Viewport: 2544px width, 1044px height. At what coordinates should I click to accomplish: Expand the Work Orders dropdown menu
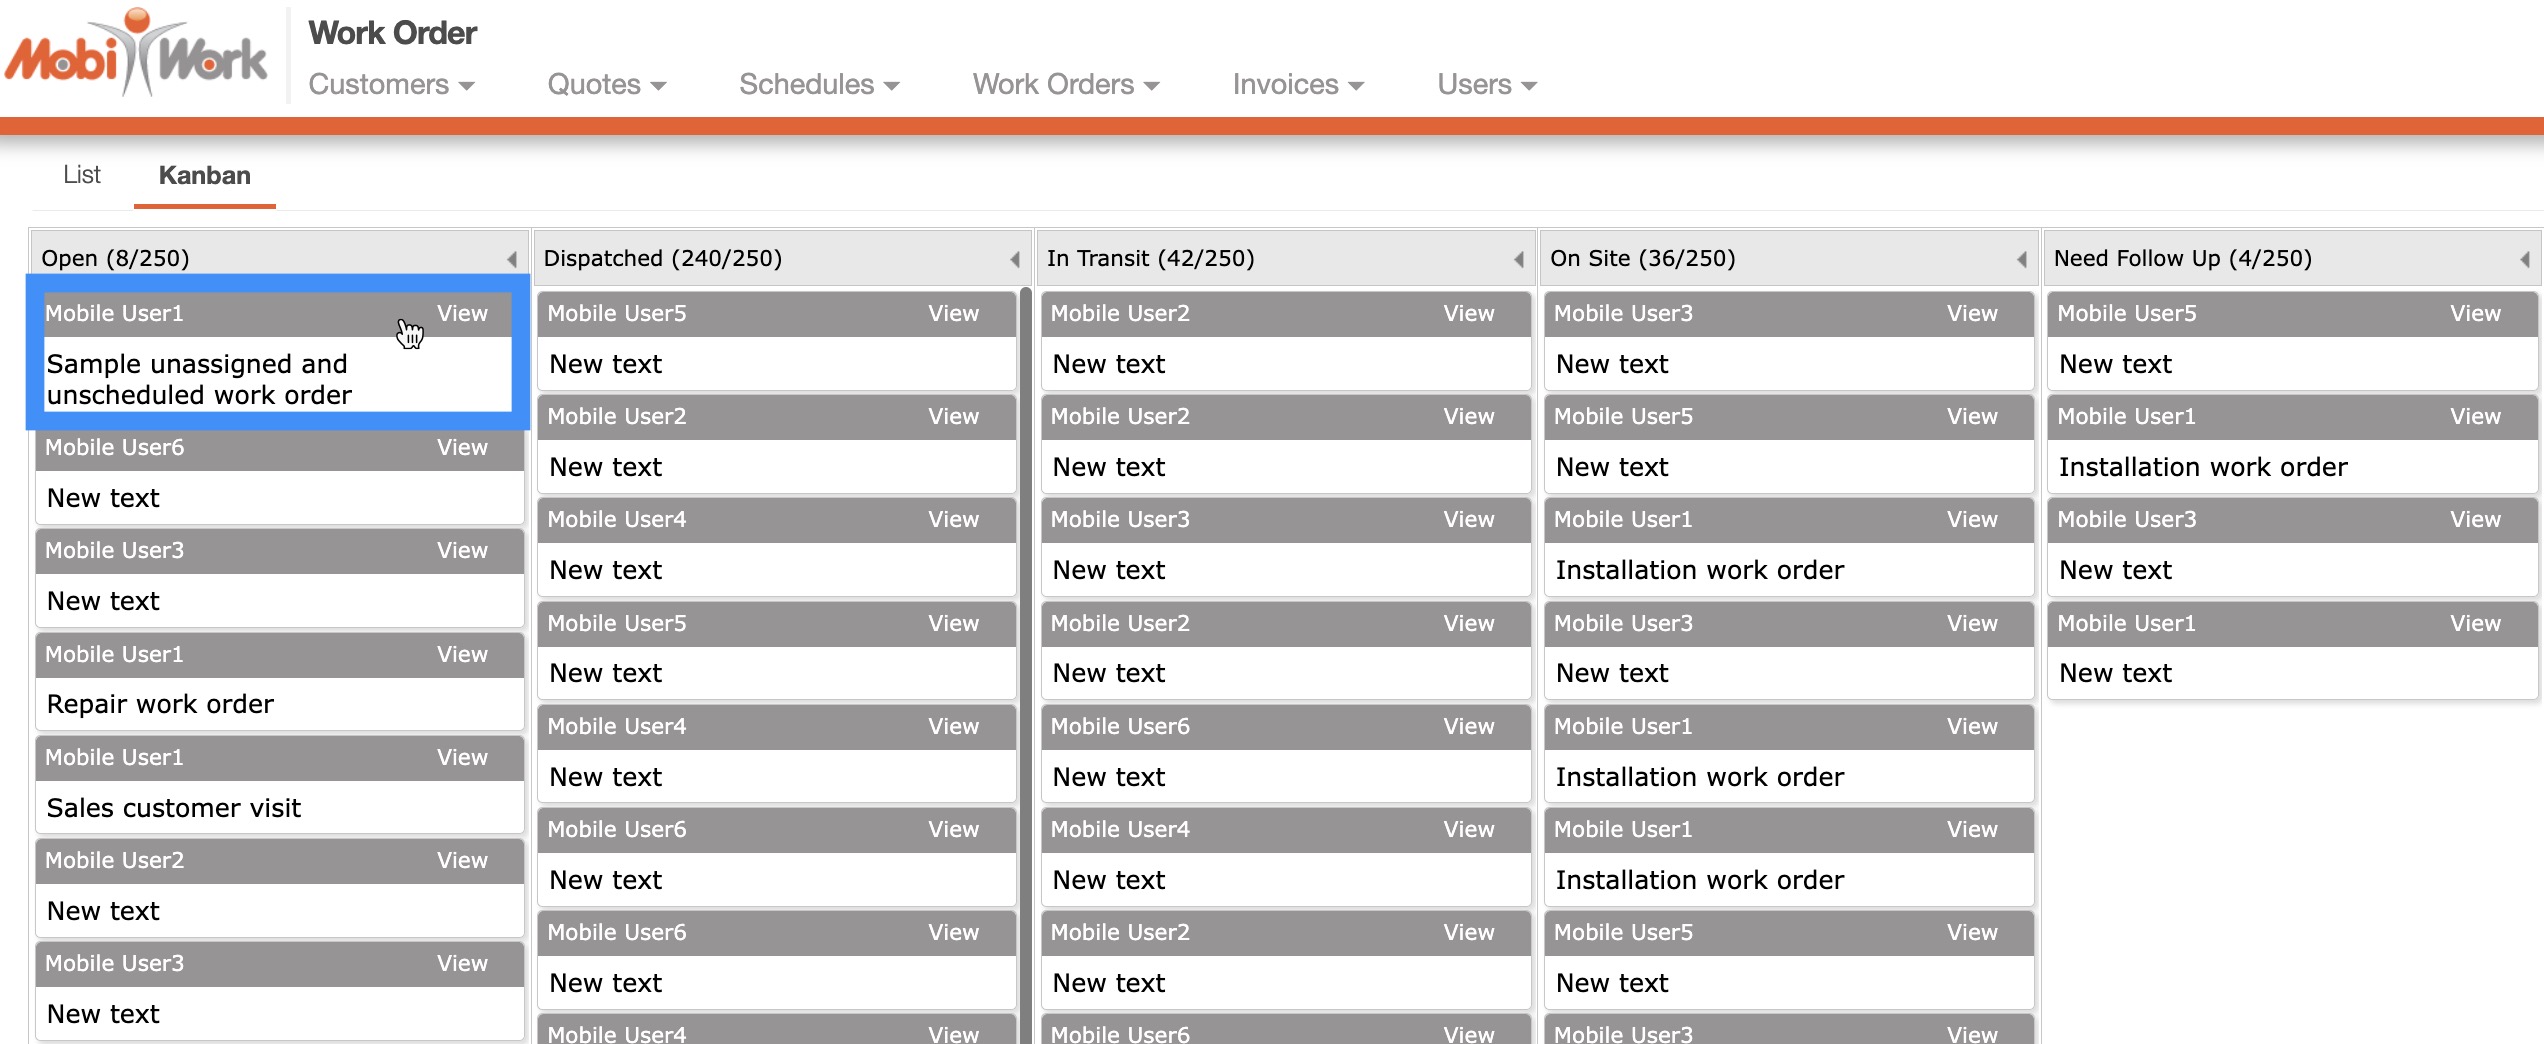(x=1065, y=85)
